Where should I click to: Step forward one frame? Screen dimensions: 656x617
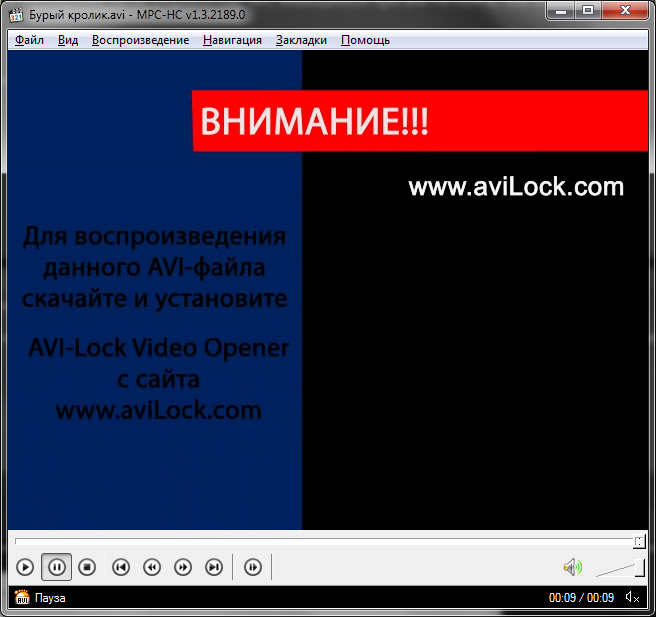pyautogui.click(x=253, y=567)
